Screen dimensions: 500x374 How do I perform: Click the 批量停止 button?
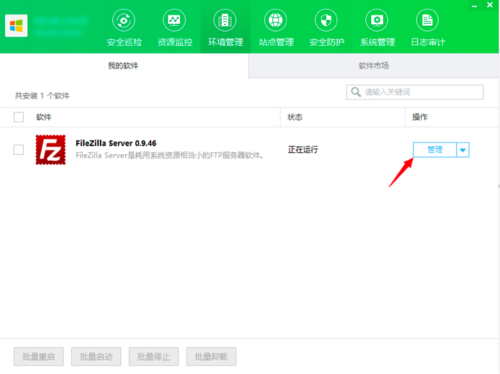tap(154, 357)
